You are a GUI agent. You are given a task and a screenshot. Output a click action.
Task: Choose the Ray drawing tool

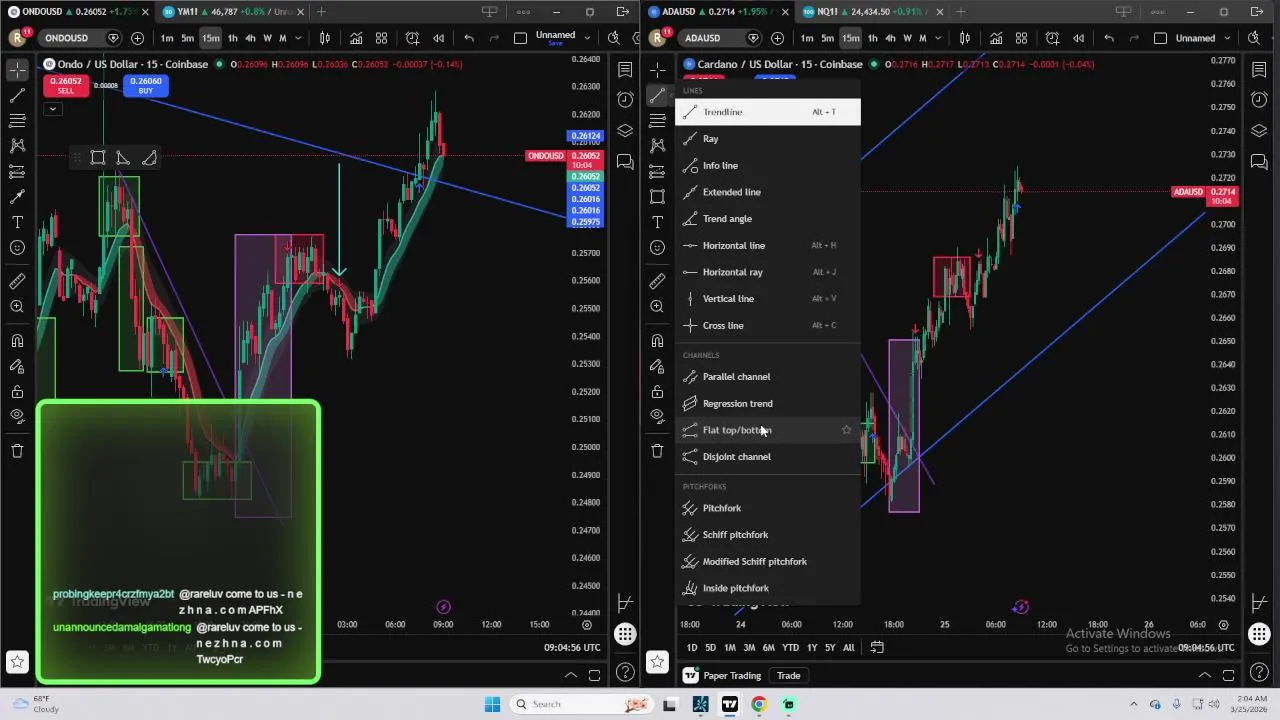767,139
